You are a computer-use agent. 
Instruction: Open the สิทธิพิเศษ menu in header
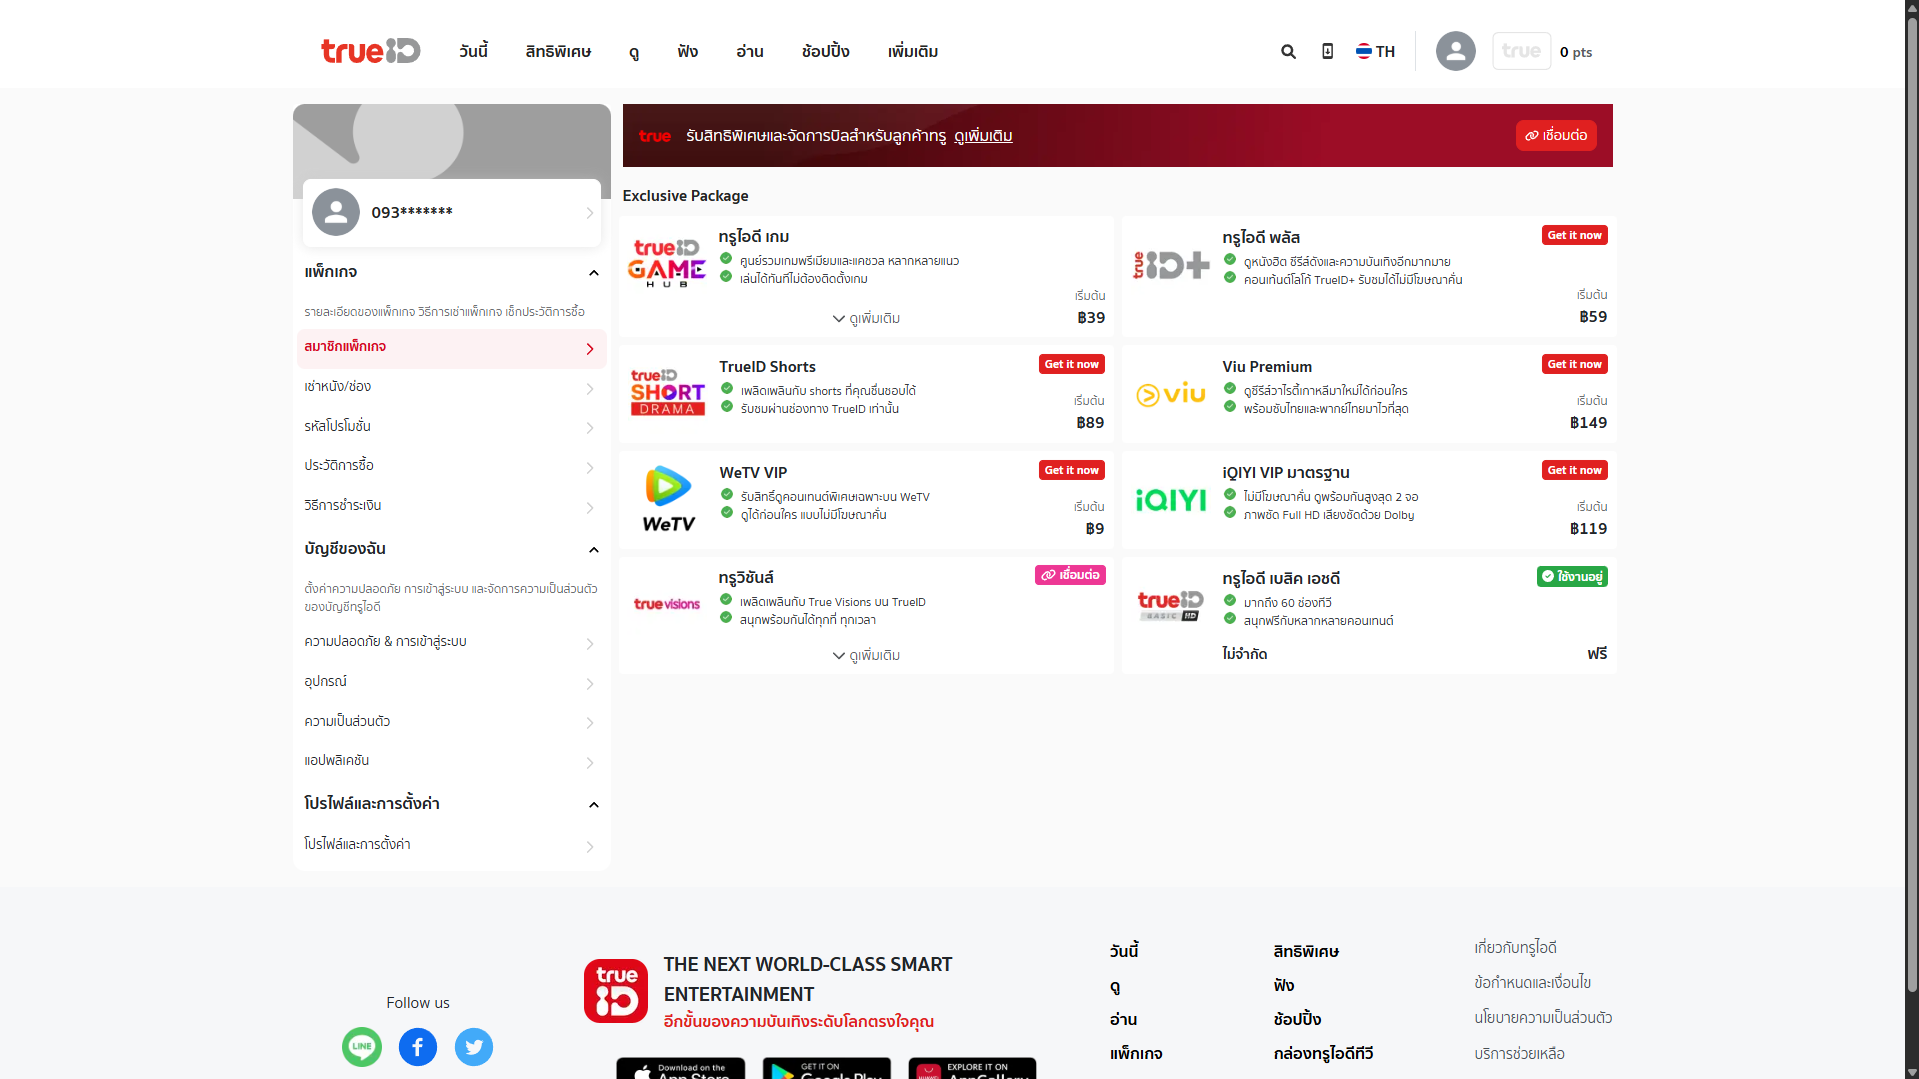coord(558,51)
